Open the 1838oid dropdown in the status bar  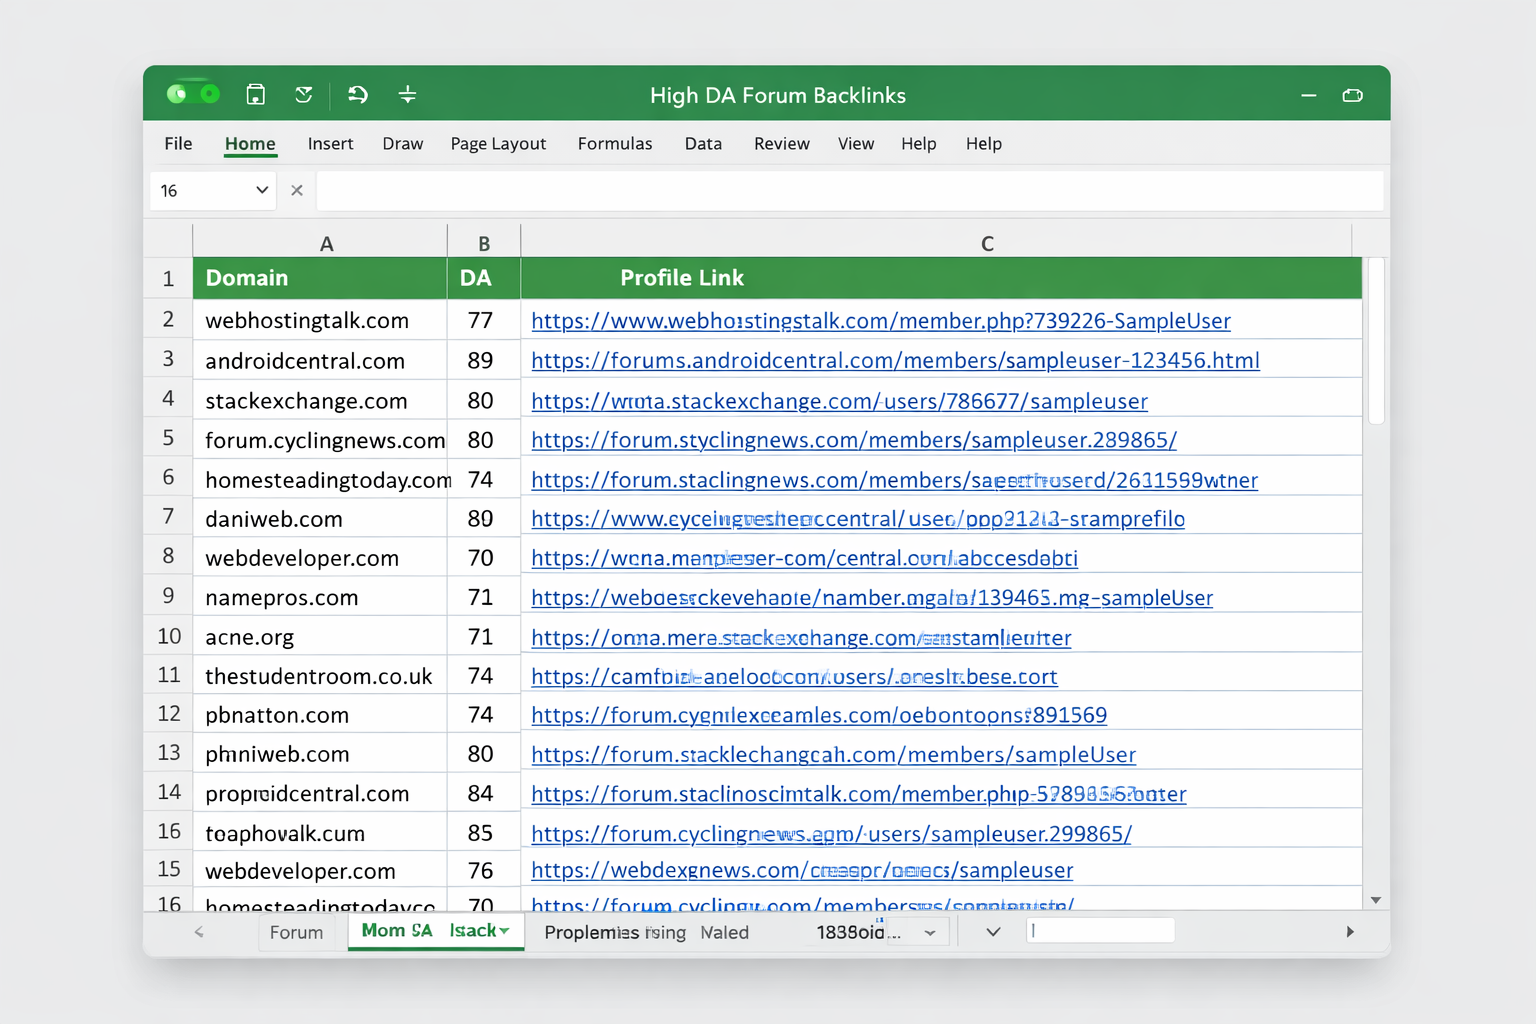929,931
